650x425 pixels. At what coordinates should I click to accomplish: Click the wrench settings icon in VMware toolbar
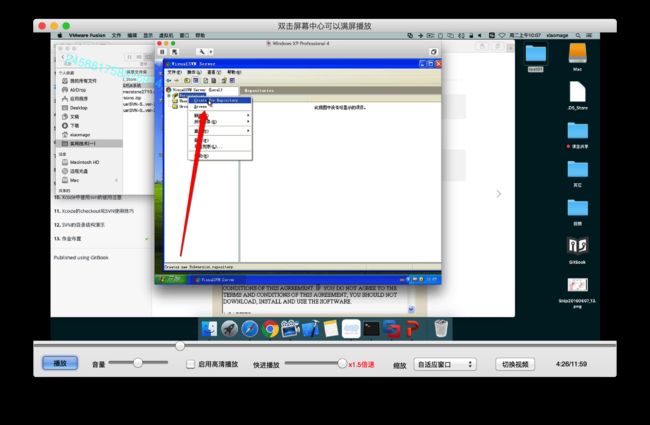[x=201, y=52]
